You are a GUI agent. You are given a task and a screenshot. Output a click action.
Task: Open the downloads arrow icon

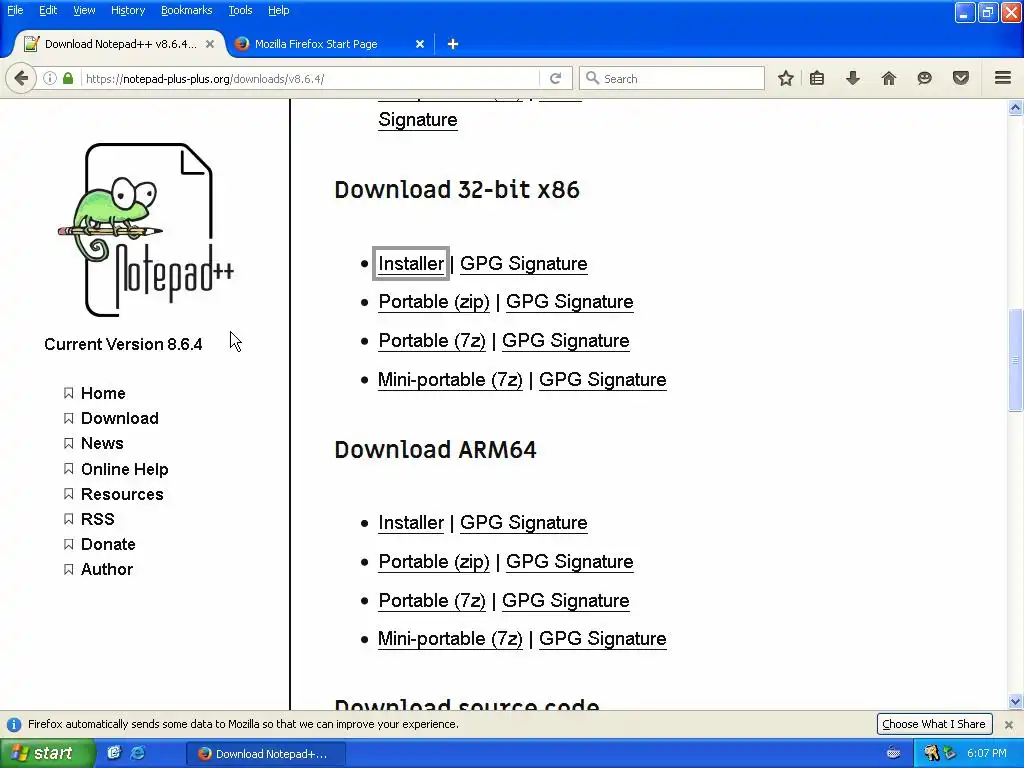point(853,78)
